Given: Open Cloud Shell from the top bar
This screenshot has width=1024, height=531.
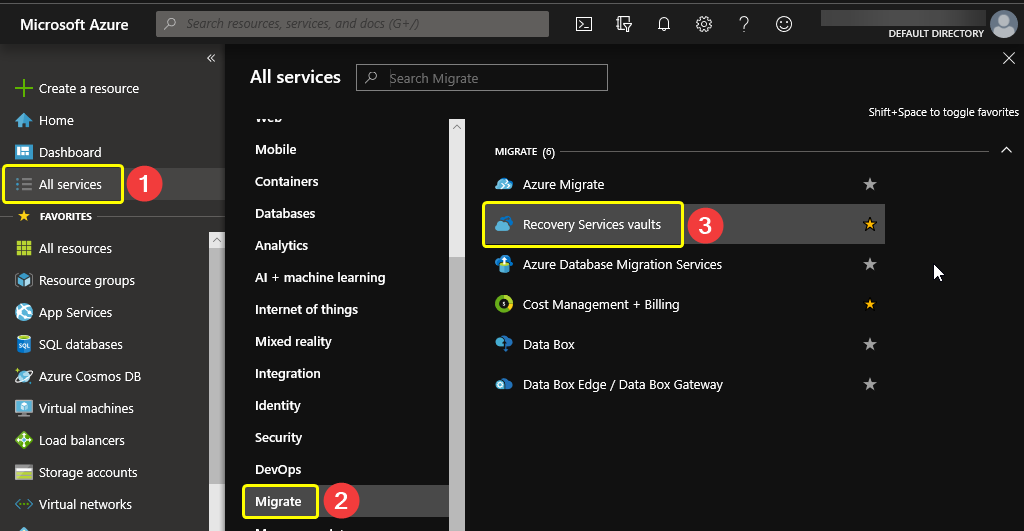Looking at the screenshot, I should click(x=584, y=24).
